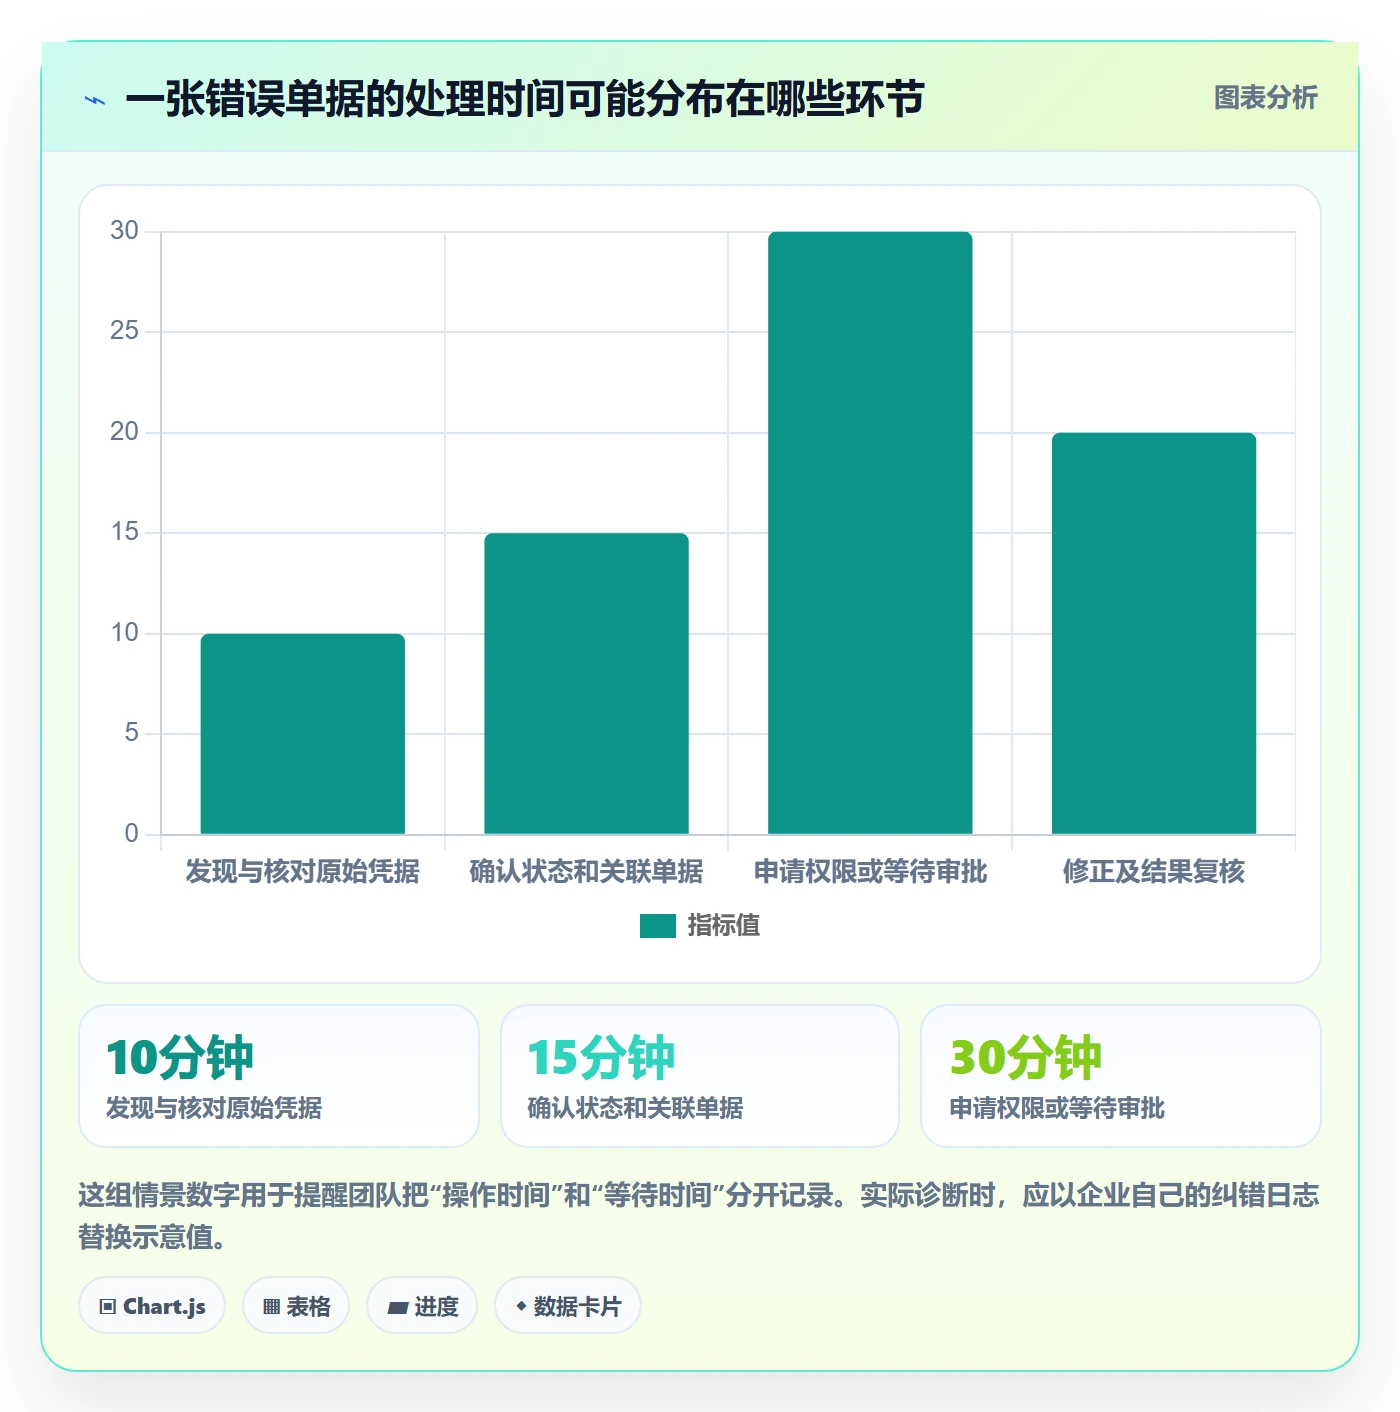
Task: Click the y-axis value 15
Action: click(124, 532)
